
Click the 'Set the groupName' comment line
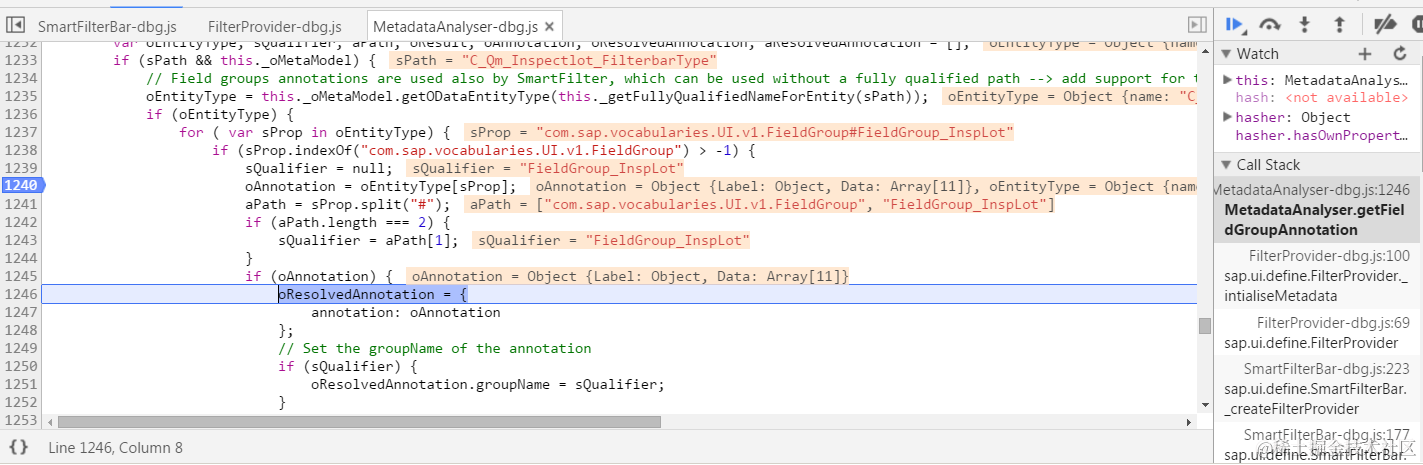(x=435, y=348)
